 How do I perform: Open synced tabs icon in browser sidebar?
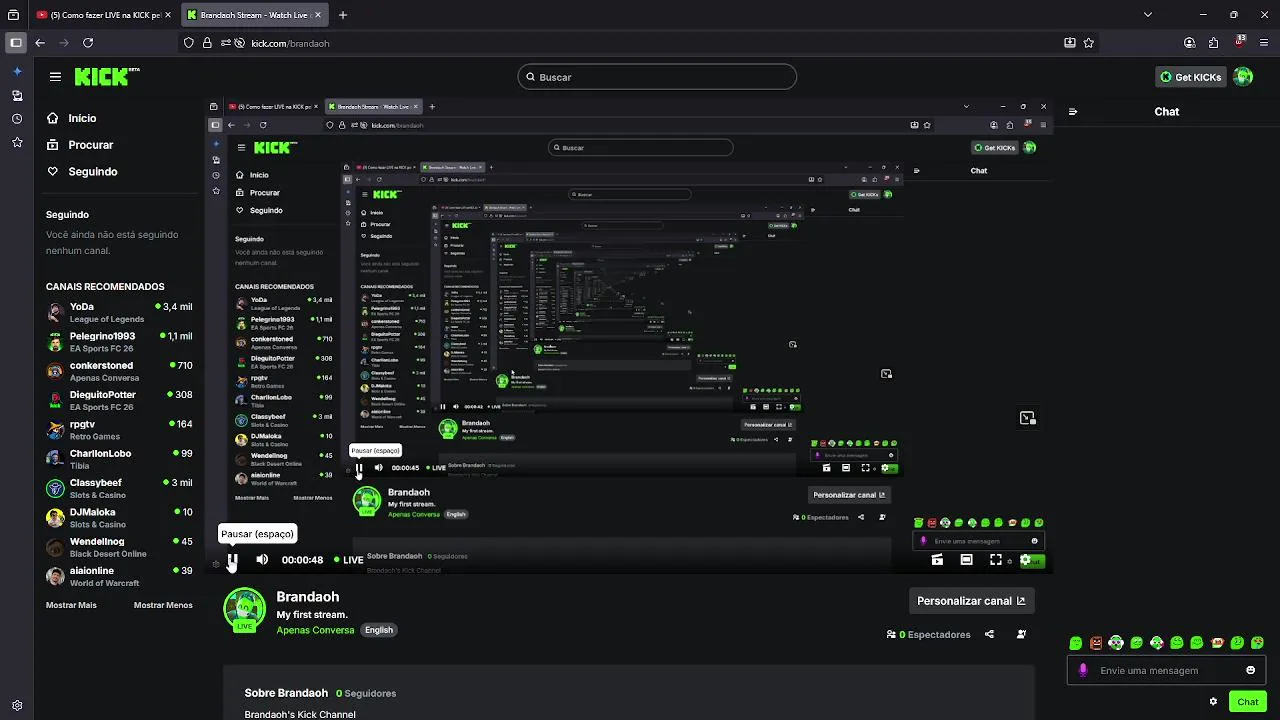click(x=17, y=96)
